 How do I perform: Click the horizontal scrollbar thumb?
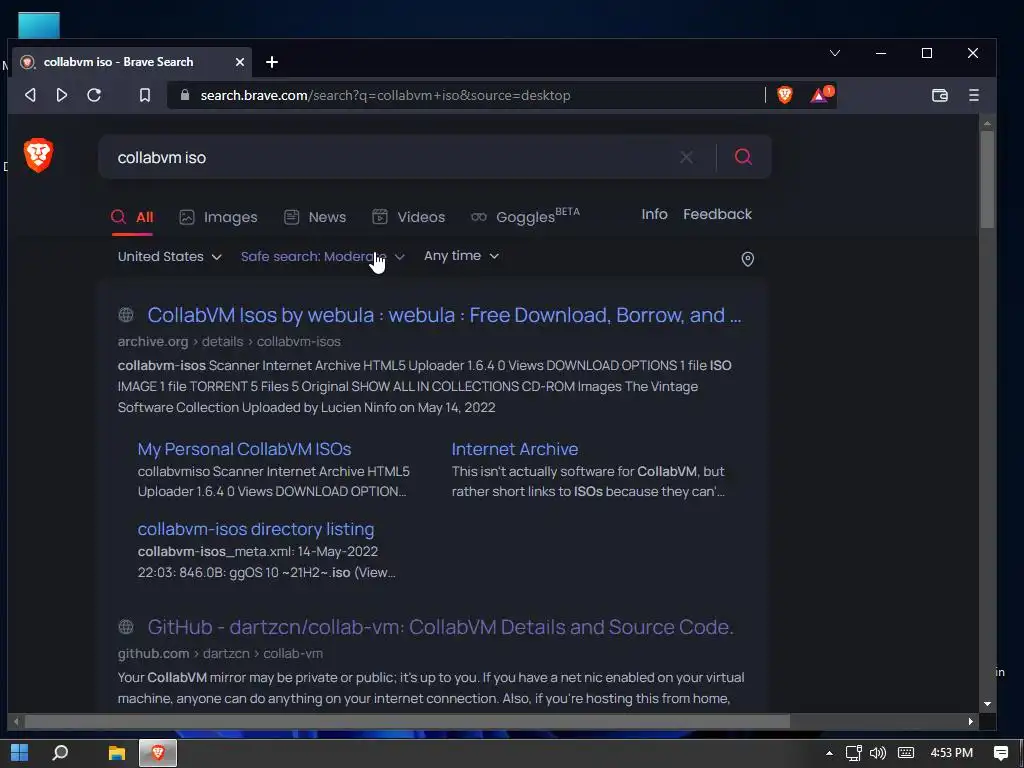coord(407,722)
